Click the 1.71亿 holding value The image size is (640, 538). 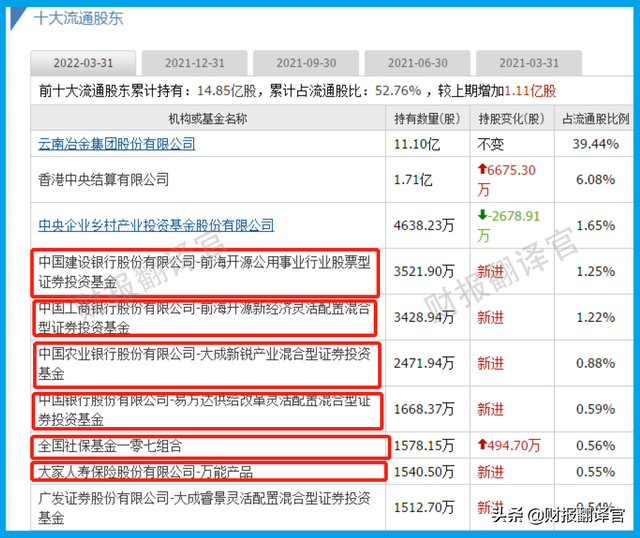pos(413,180)
